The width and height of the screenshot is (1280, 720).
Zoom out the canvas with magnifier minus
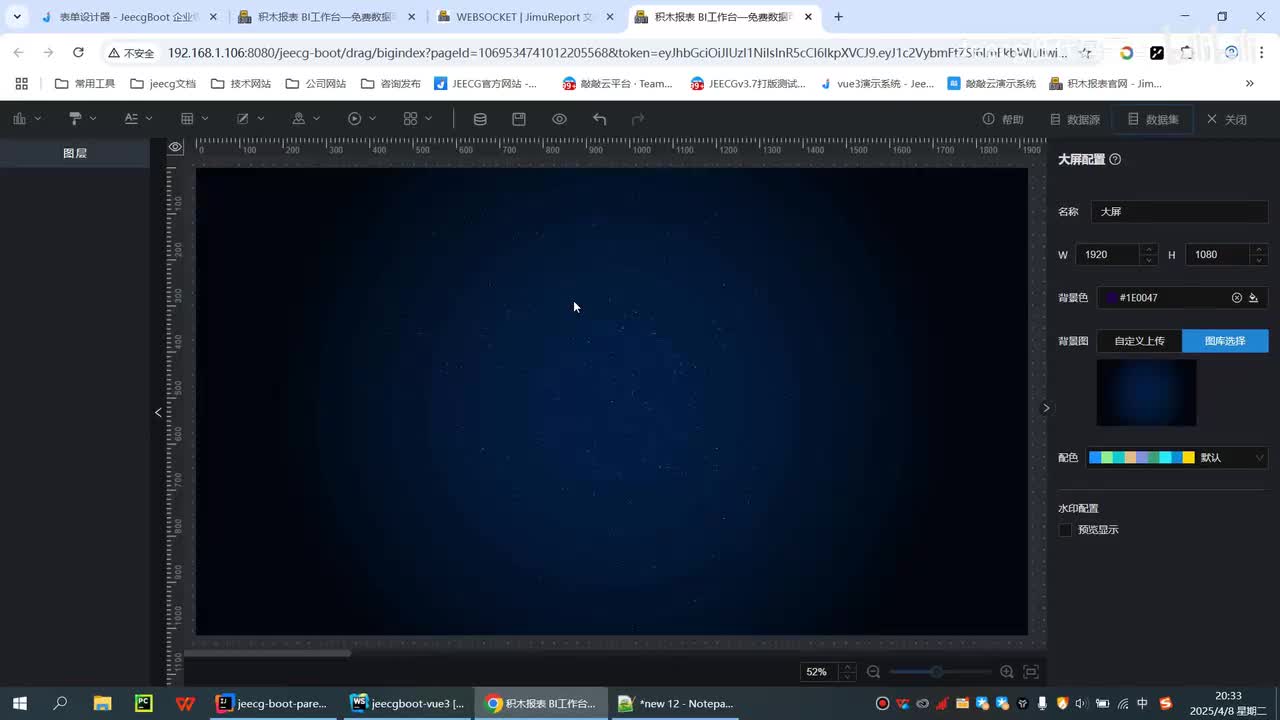[x=873, y=672]
